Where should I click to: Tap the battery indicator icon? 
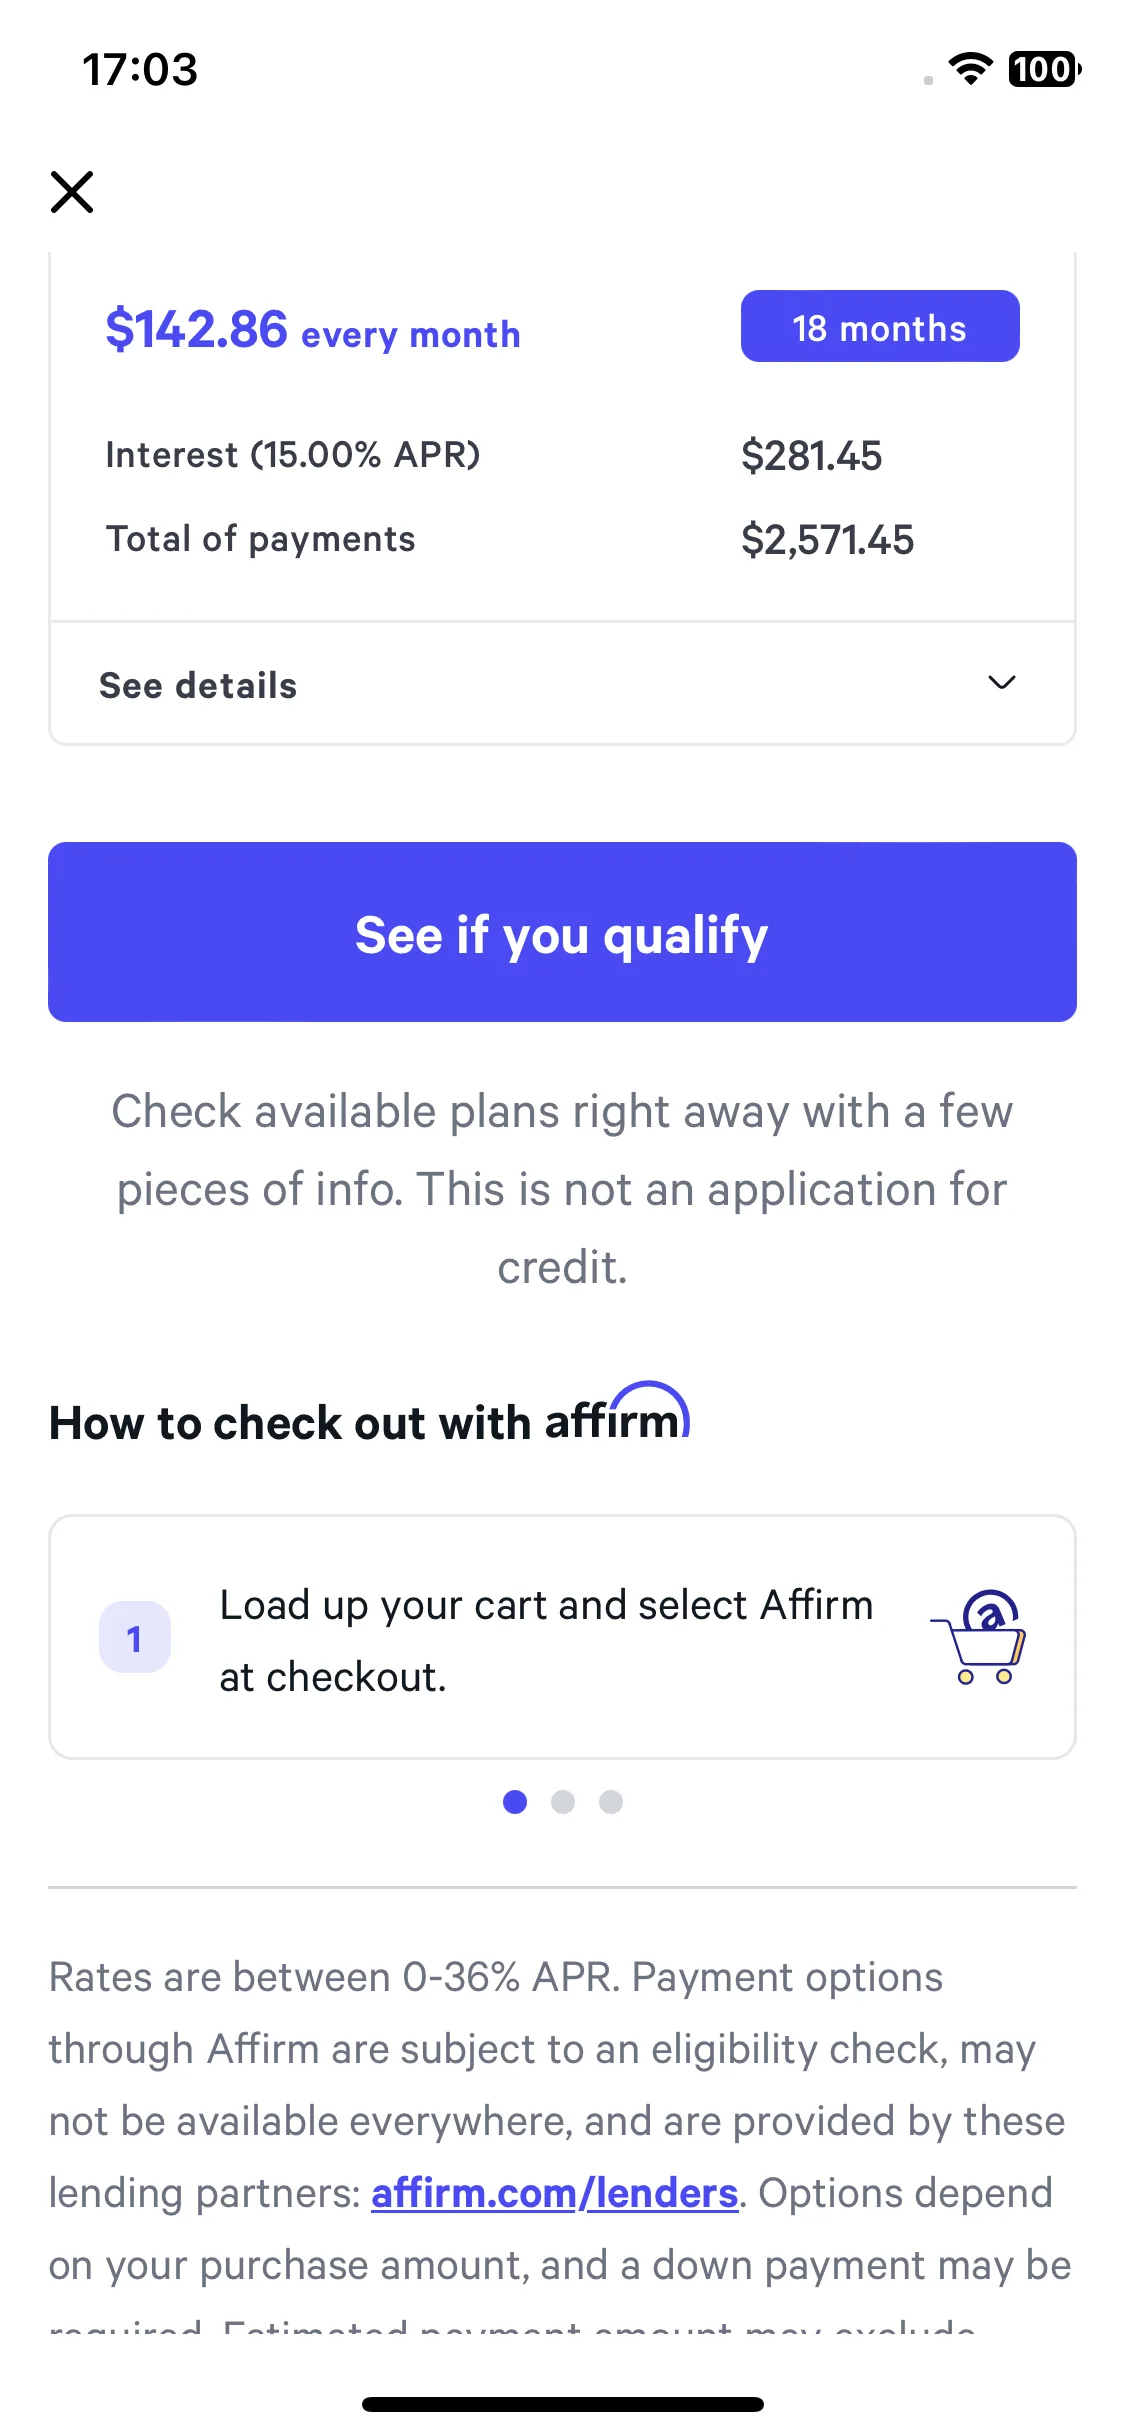coord(1045,69)
